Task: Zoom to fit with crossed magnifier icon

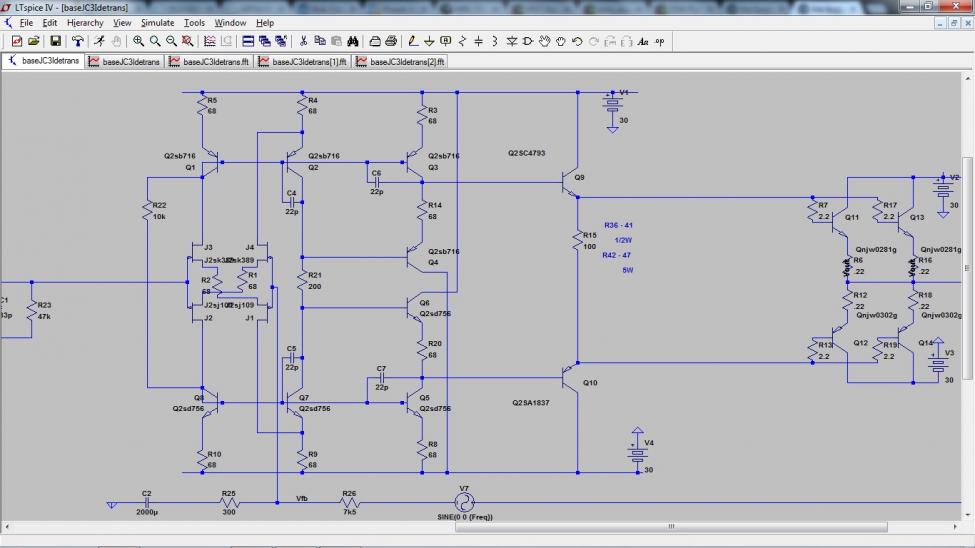Action: (x=187, y=41)
